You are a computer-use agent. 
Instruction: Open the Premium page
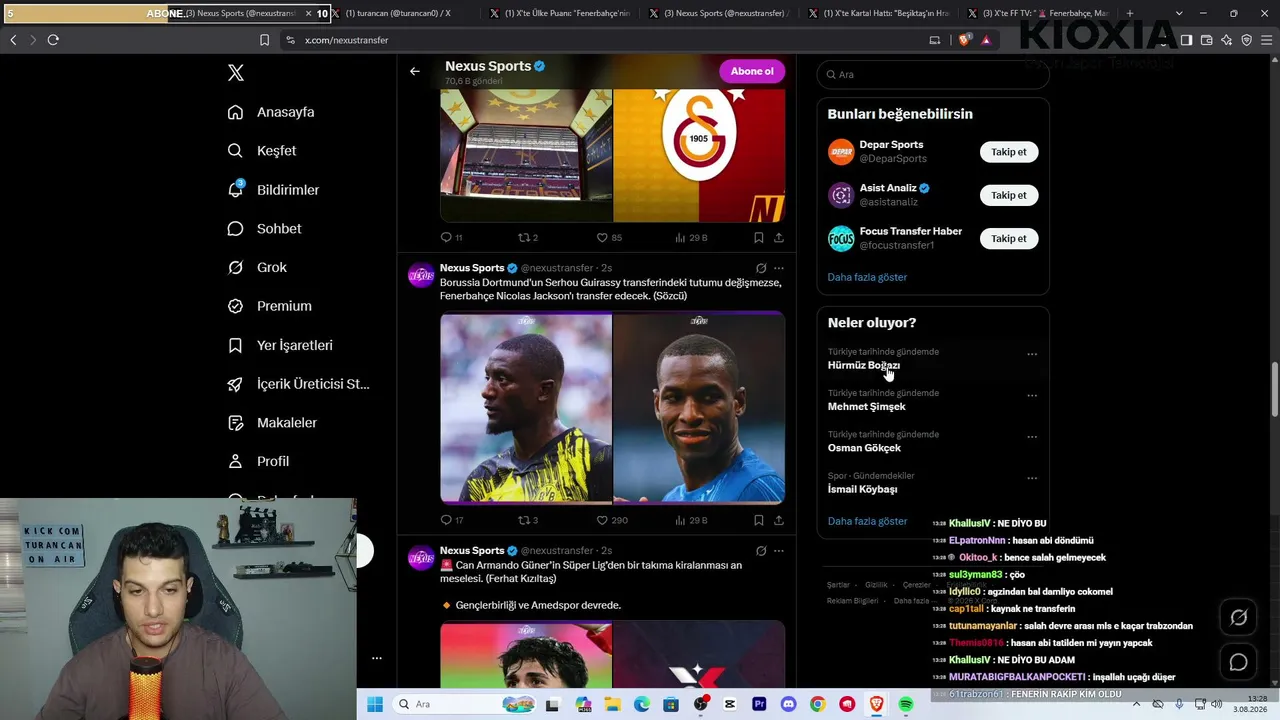pos(269,306)
